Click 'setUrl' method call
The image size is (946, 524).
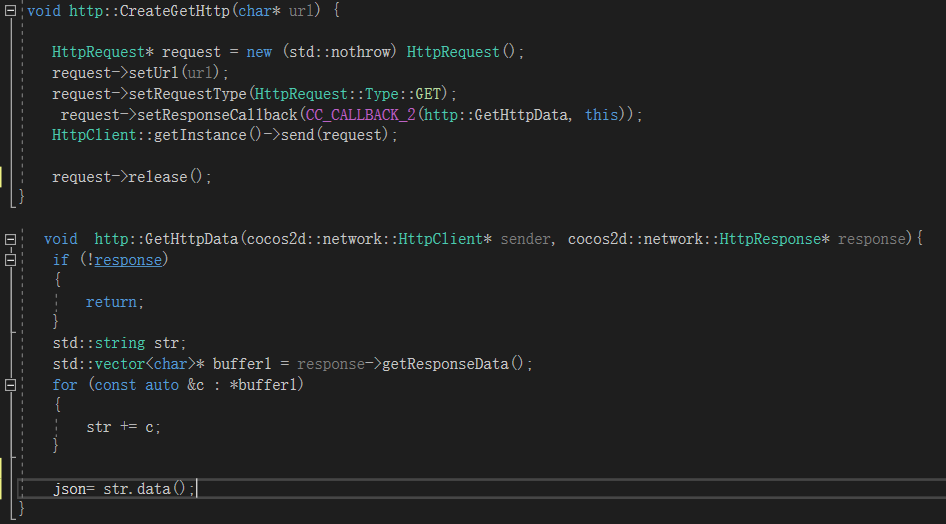tap(154, 73)
